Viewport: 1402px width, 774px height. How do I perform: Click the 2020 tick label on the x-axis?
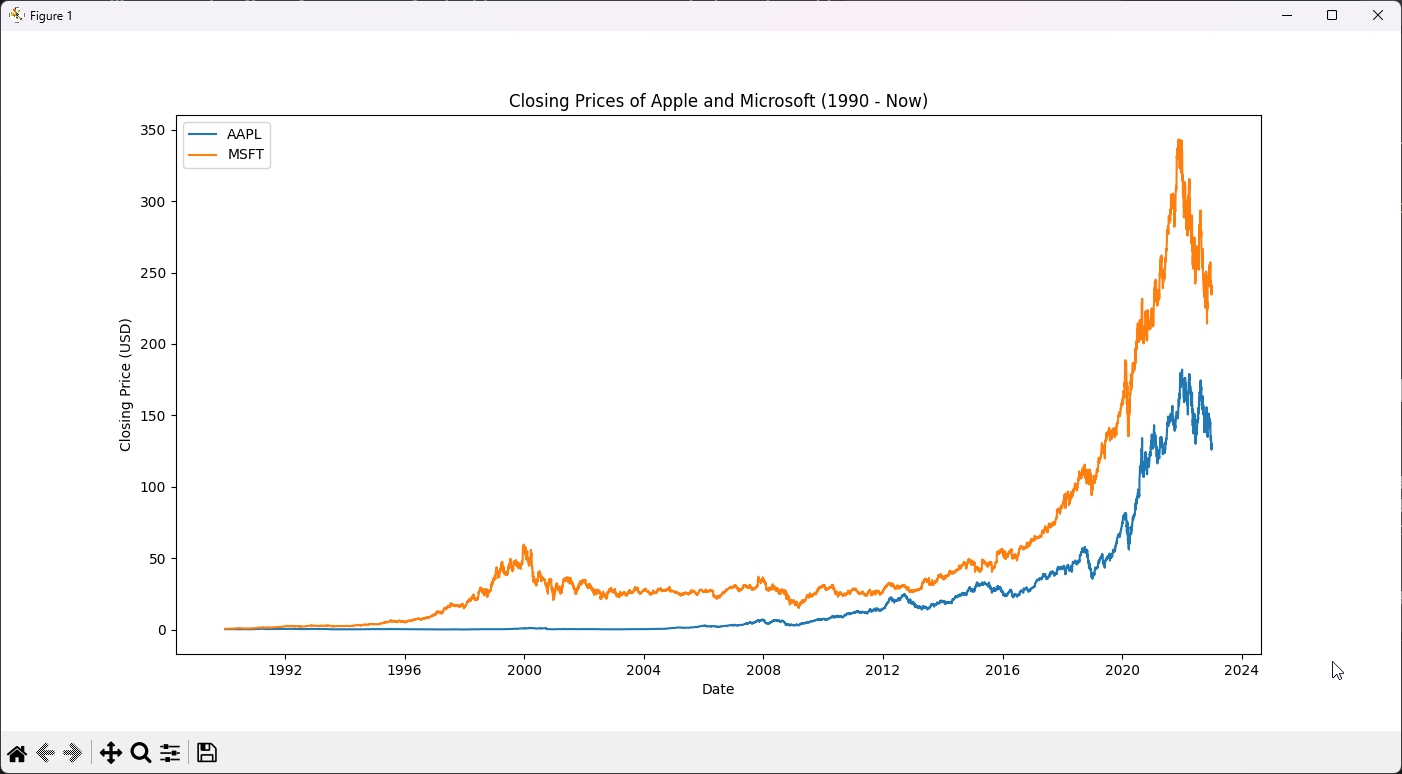[1122, 670]
